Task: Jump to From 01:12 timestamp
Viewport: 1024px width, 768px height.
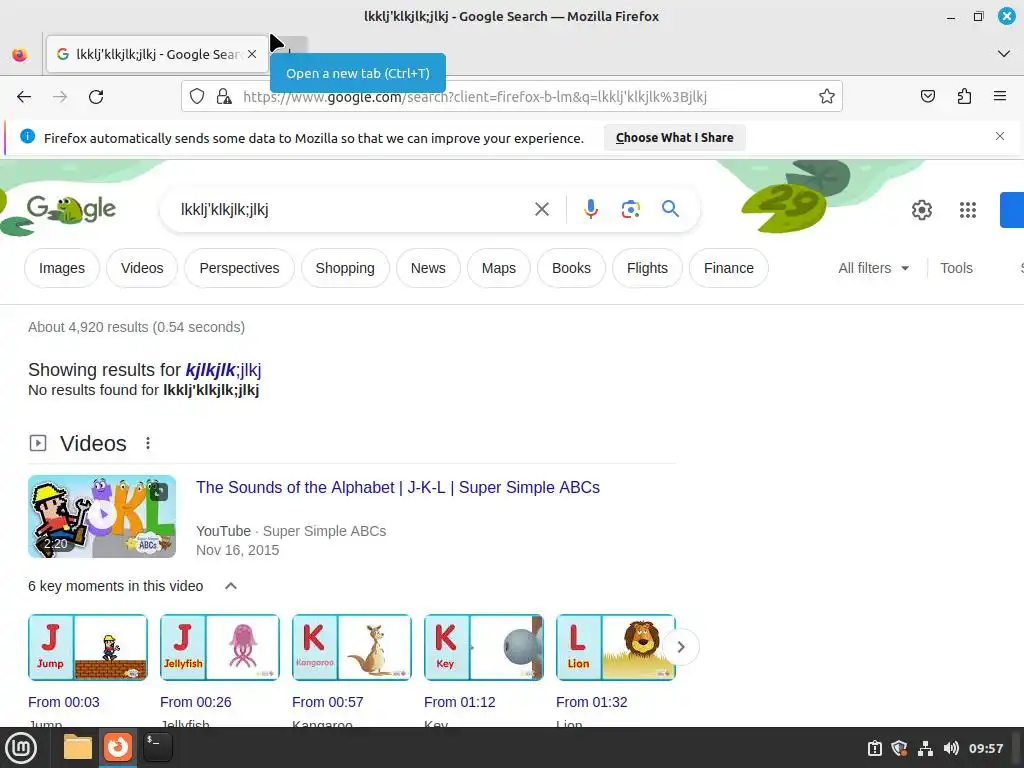Action: click(460, 702)
